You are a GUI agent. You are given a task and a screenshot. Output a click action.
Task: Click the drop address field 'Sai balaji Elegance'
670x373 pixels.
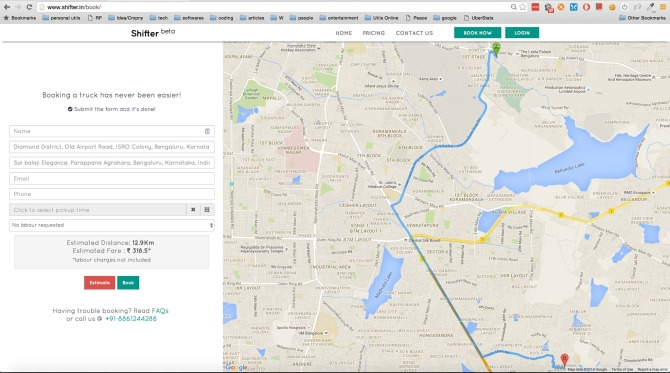coord(112,163)
